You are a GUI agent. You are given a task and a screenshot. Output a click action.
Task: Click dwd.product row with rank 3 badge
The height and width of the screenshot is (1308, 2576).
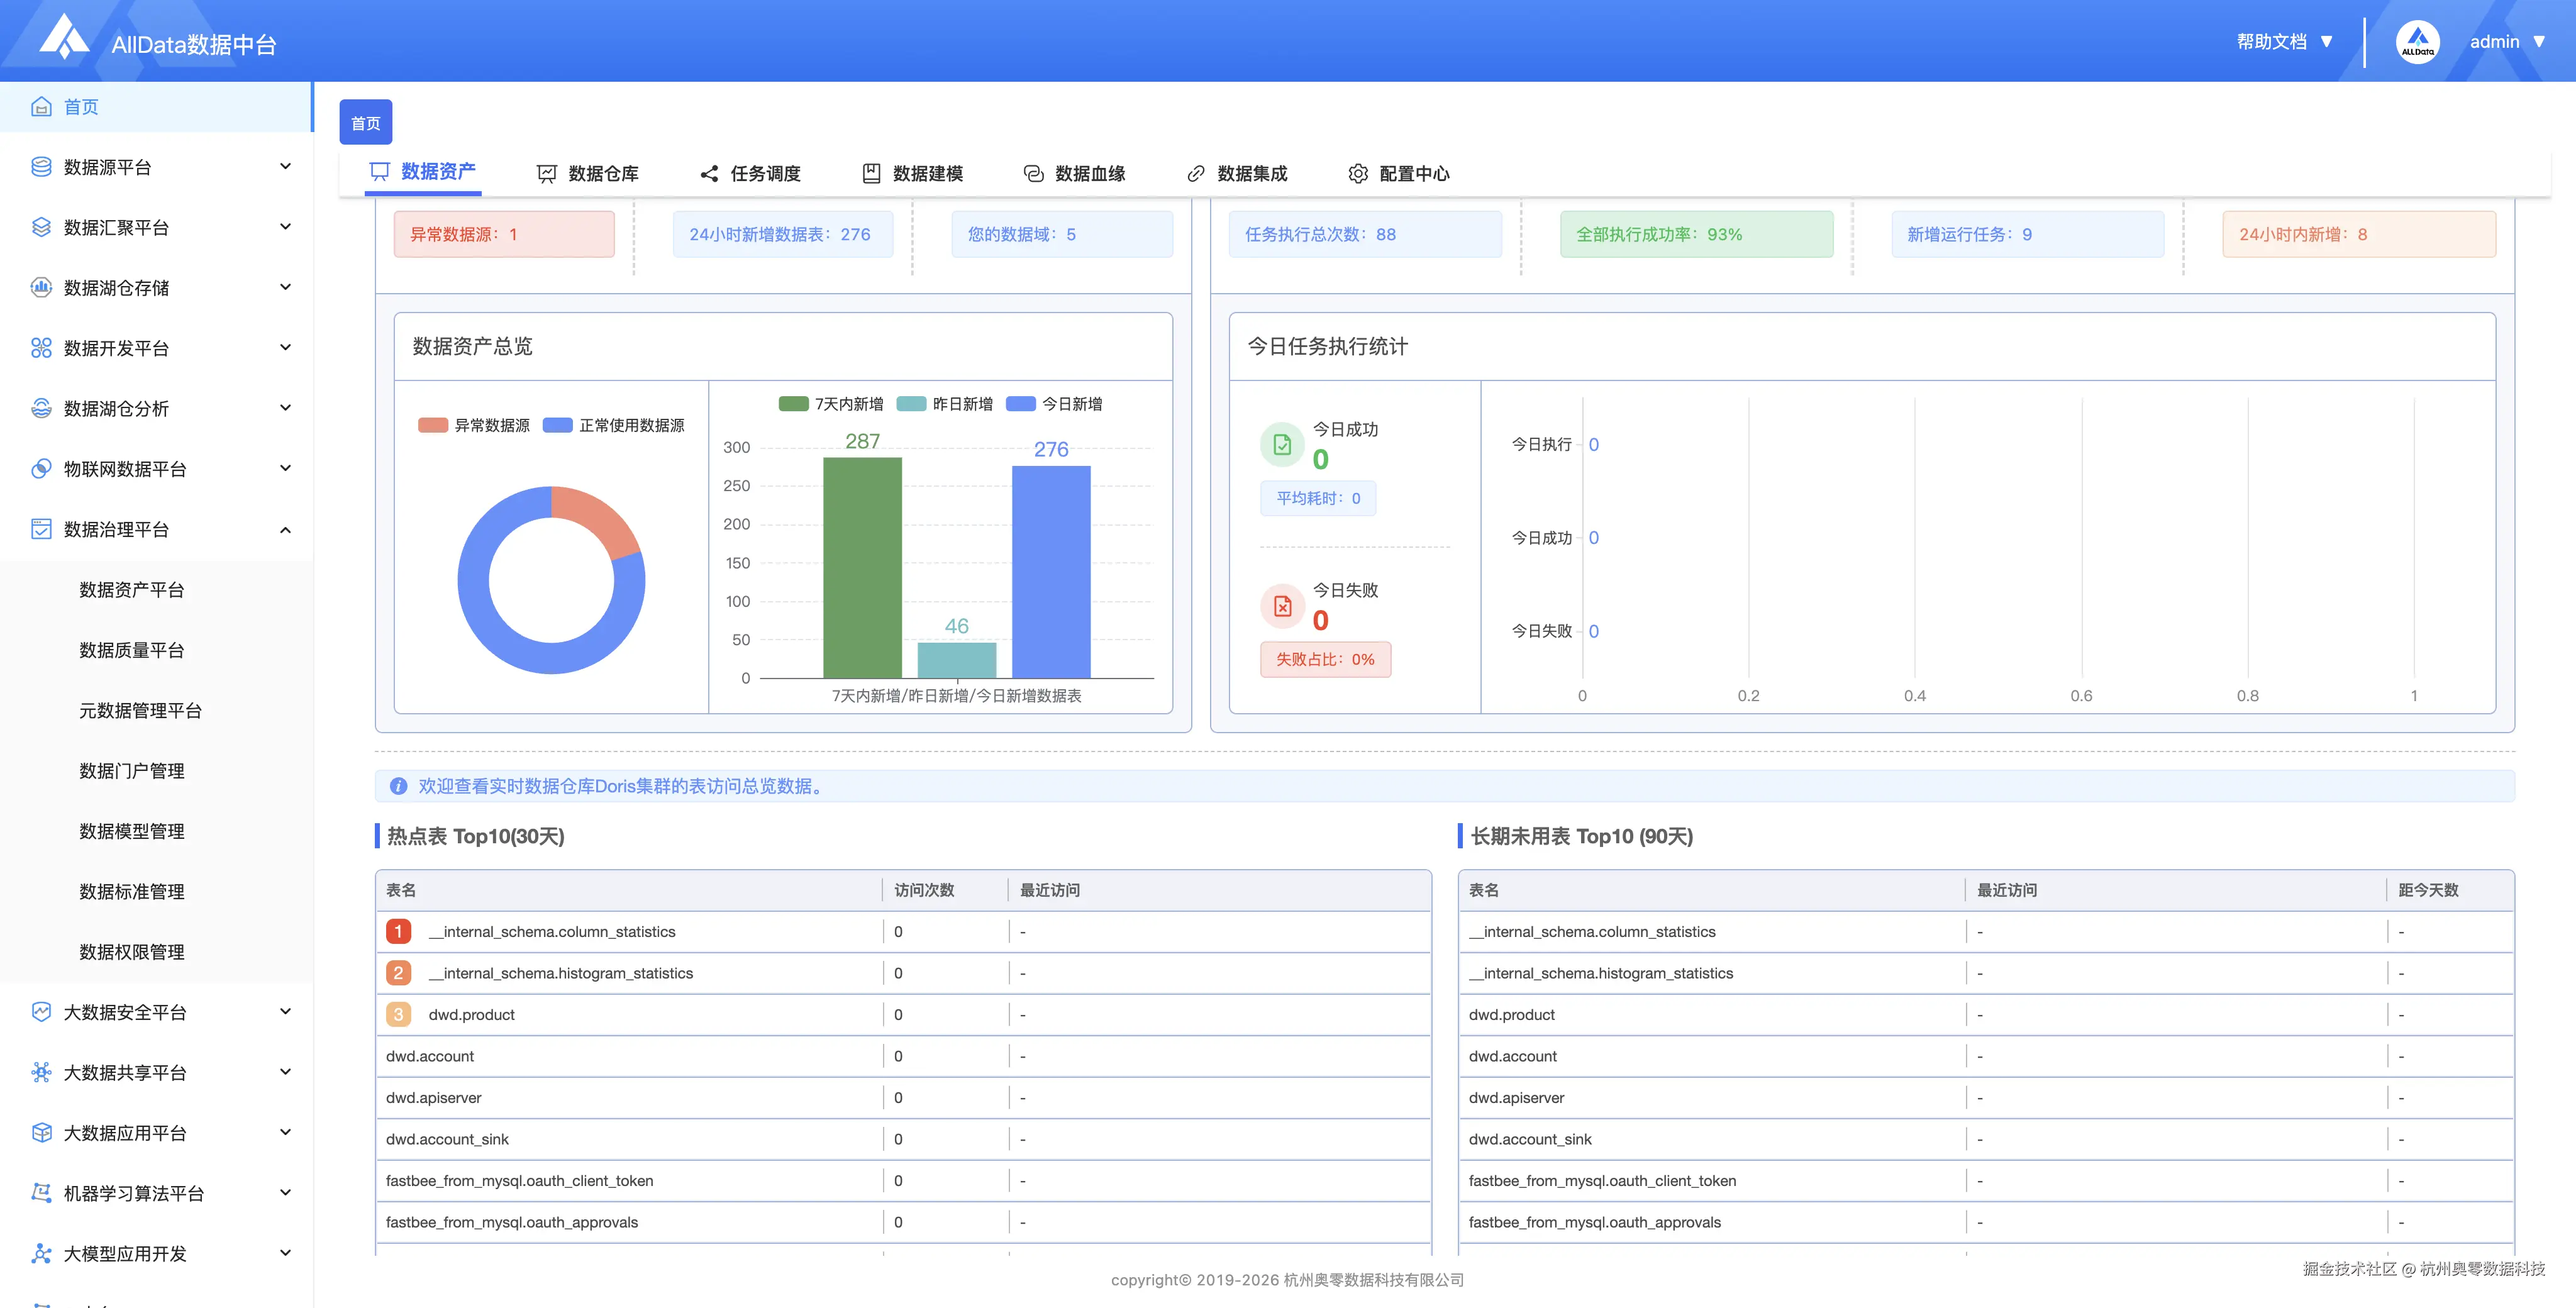[903, 1014]
